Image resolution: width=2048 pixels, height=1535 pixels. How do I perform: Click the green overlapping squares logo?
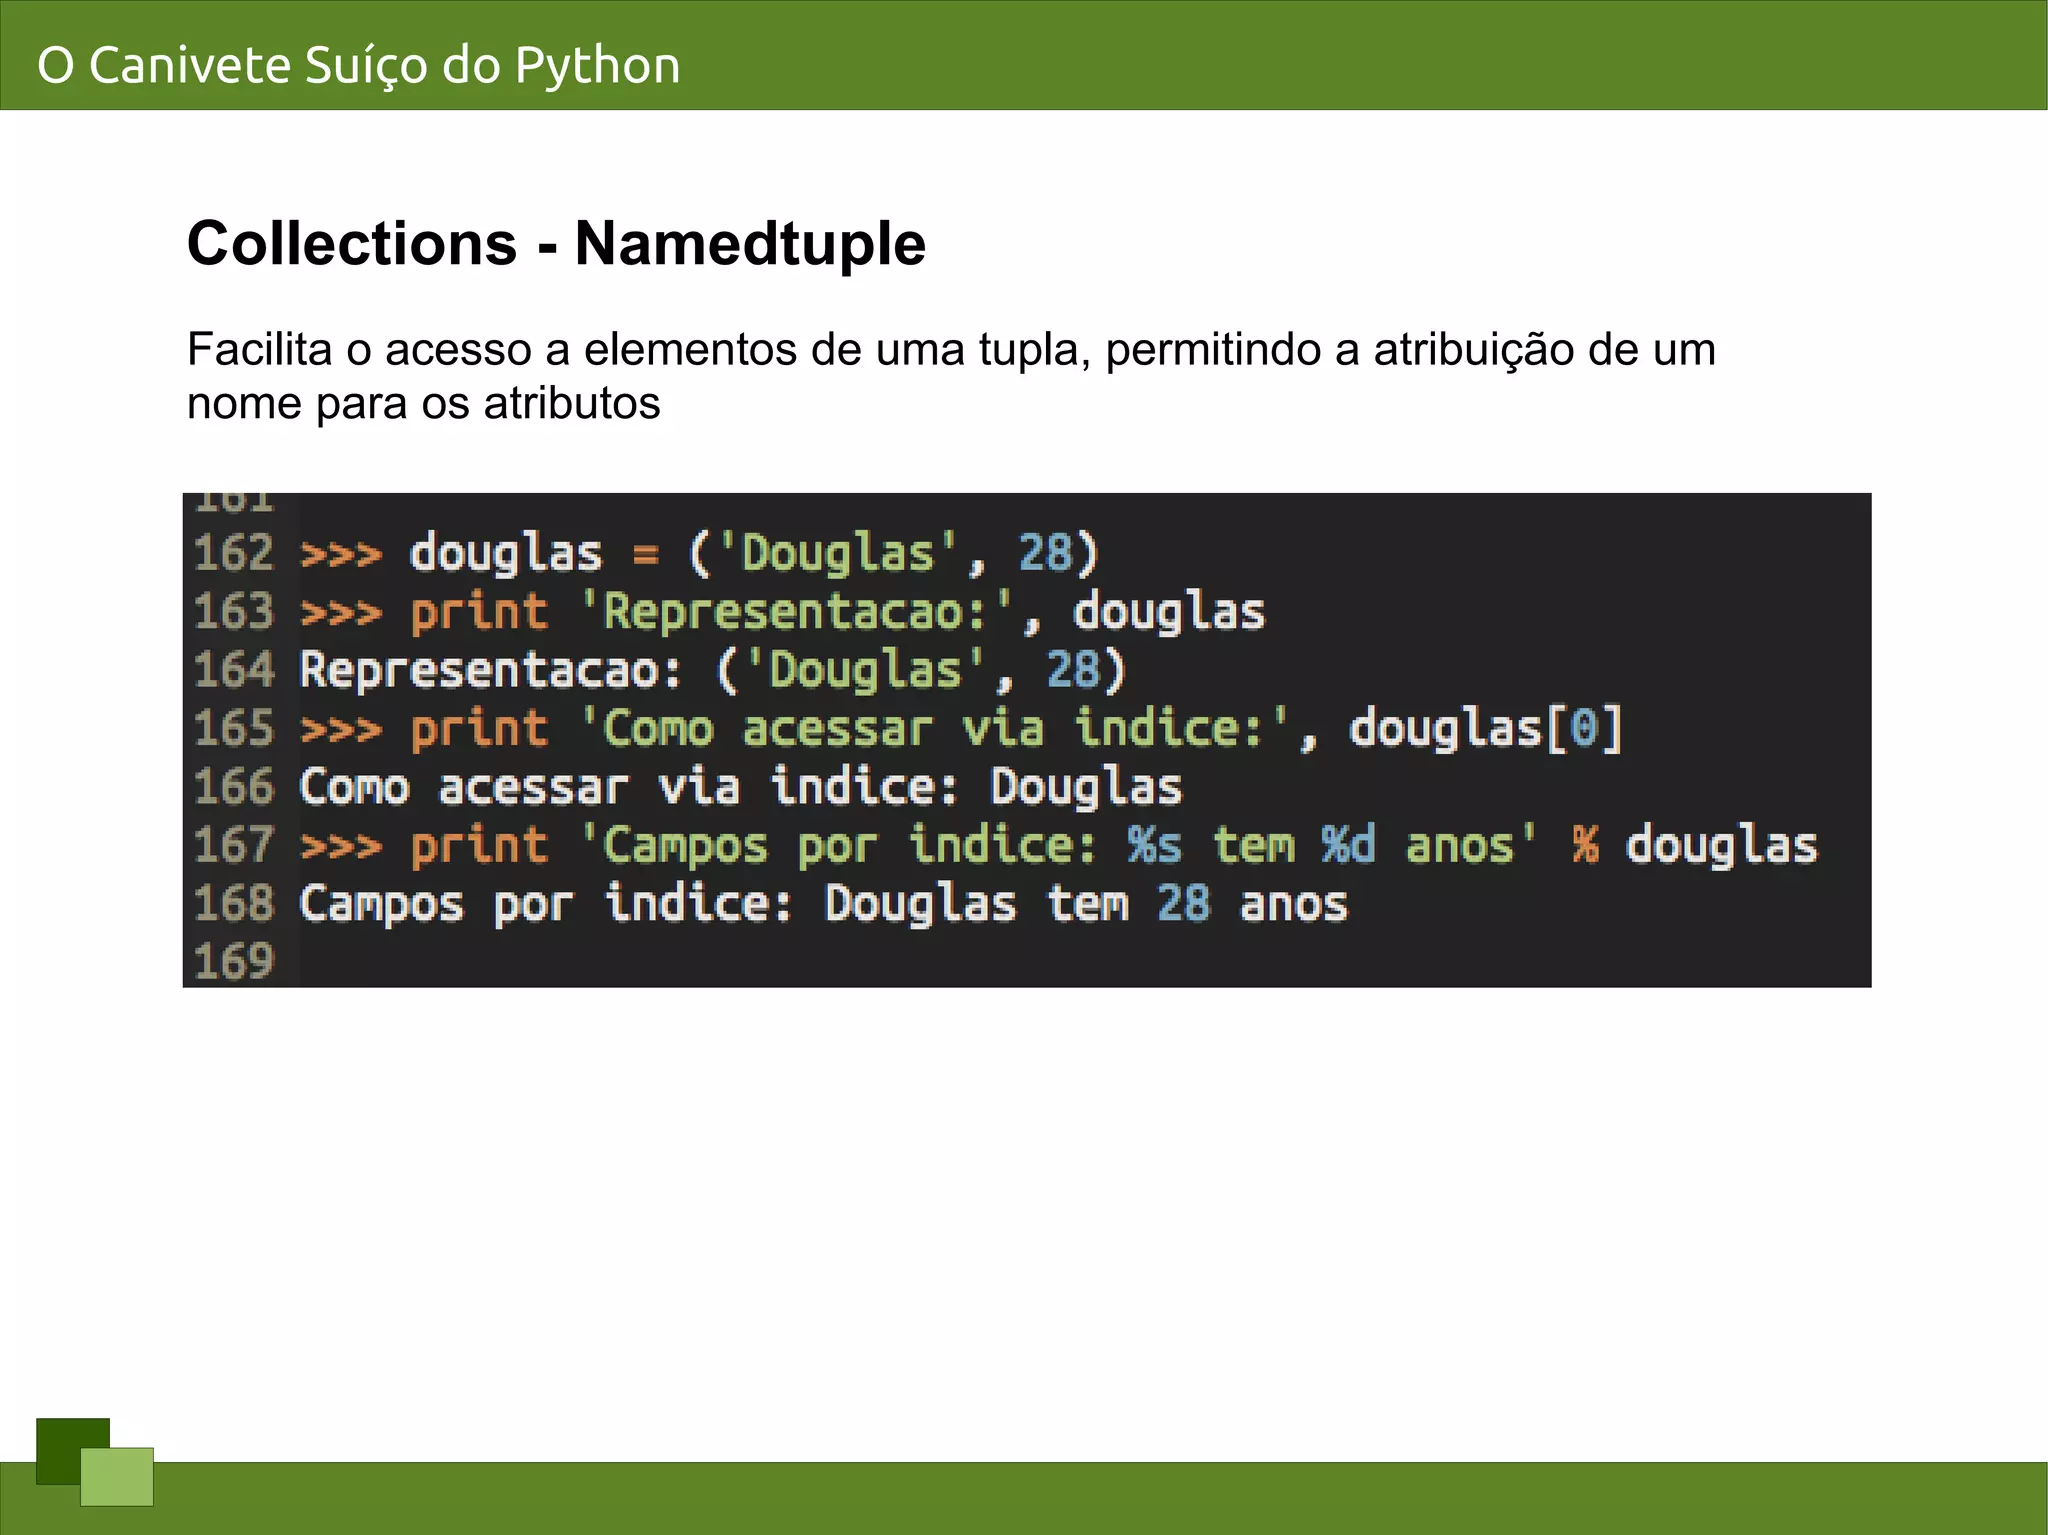[95, 1462]
